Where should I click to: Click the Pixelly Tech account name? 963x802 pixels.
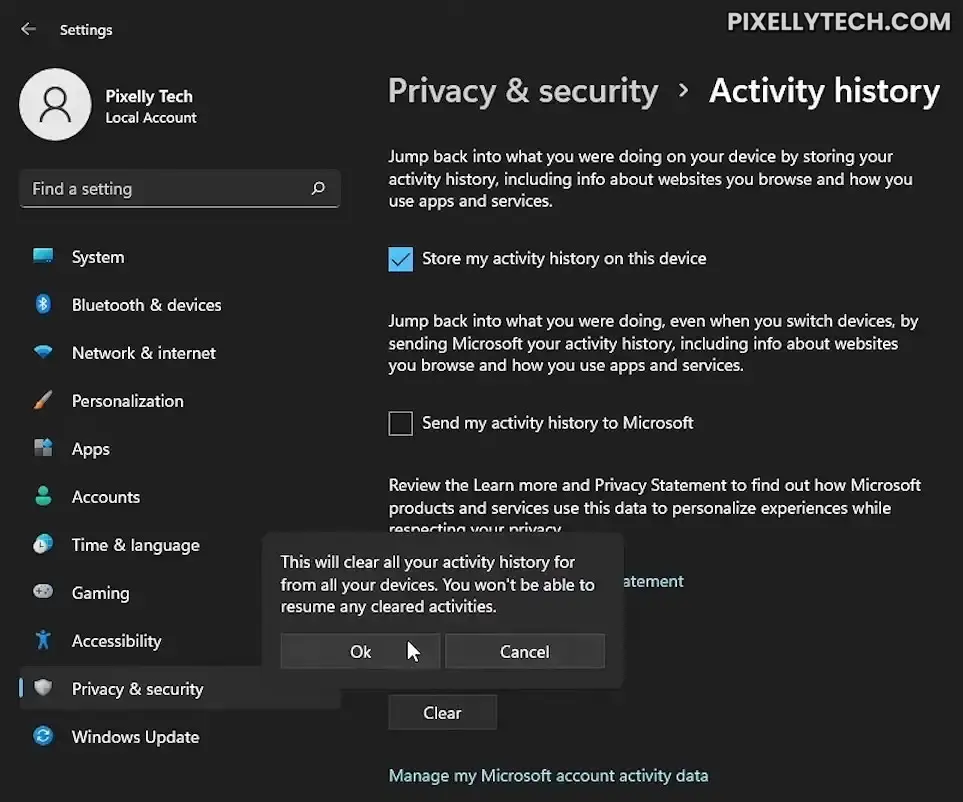149,96
